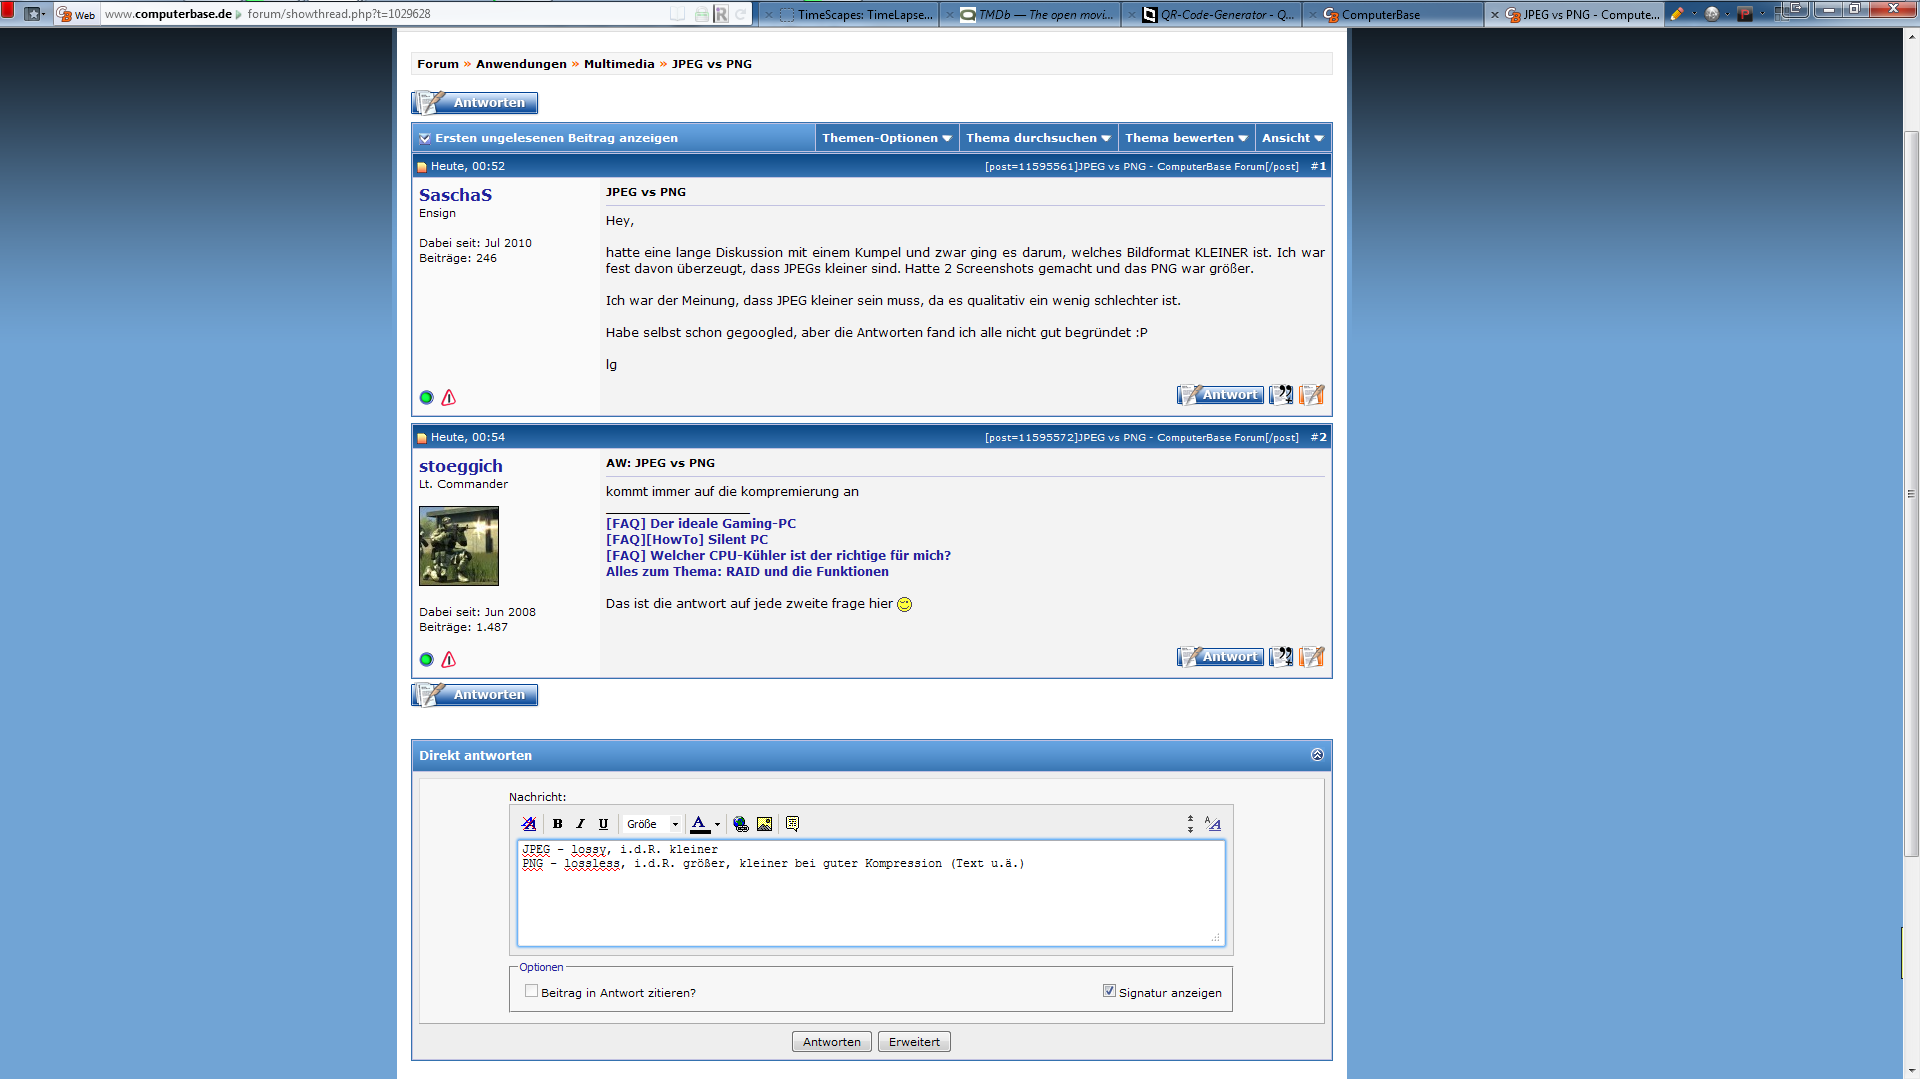Click the remove text formatting icon
This screenshot has width=1920, height=1080.
529,824
